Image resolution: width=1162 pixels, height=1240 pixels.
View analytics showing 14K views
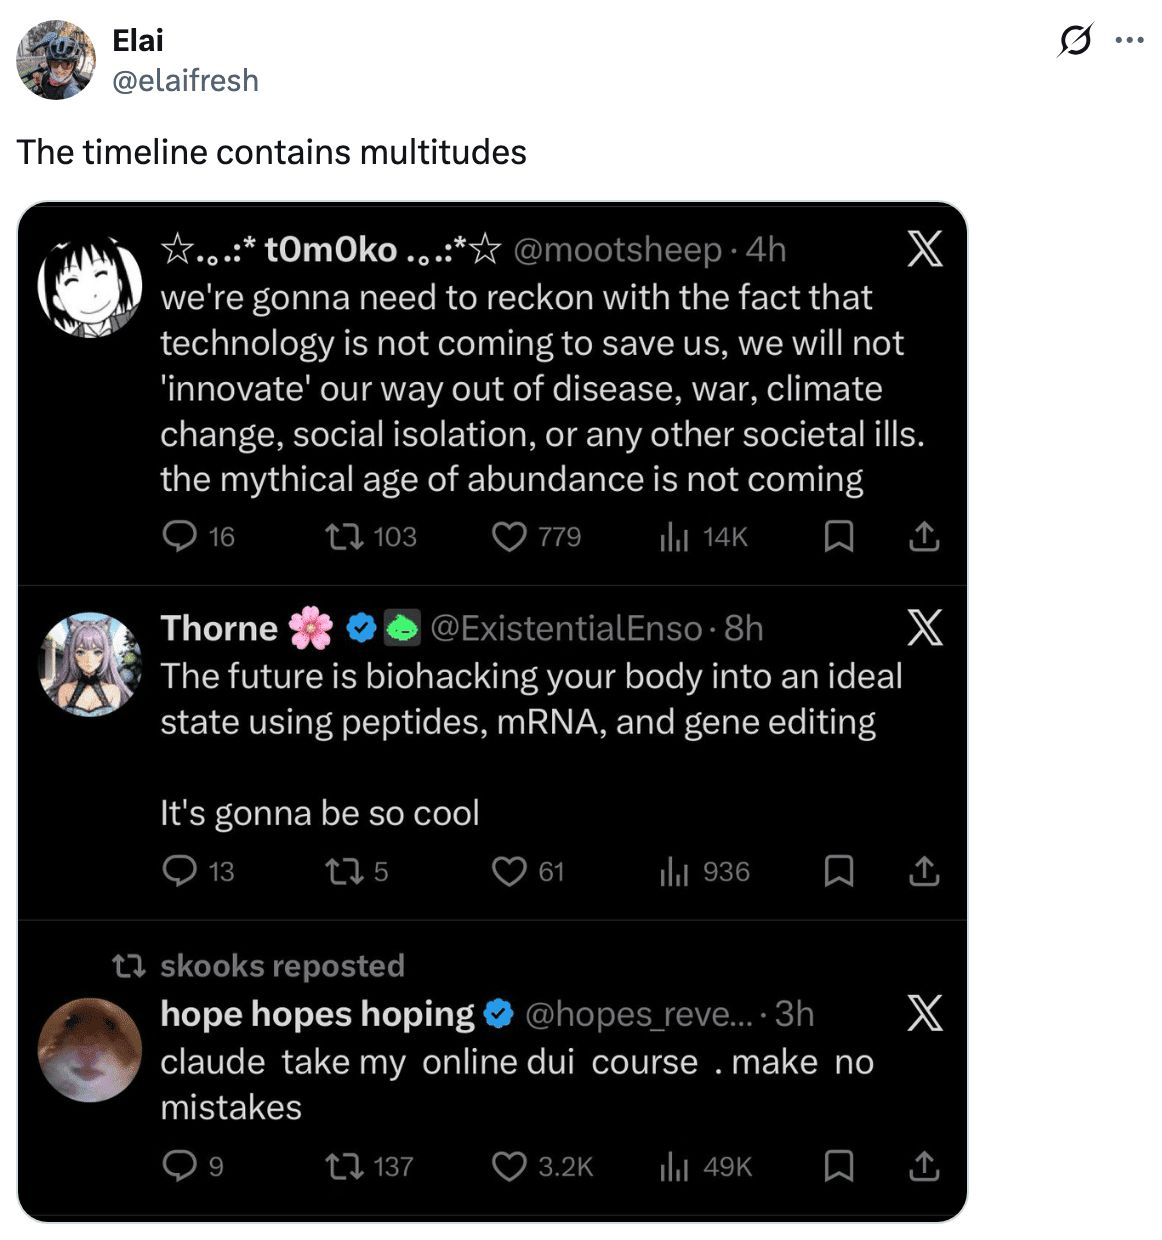point(675,537)
